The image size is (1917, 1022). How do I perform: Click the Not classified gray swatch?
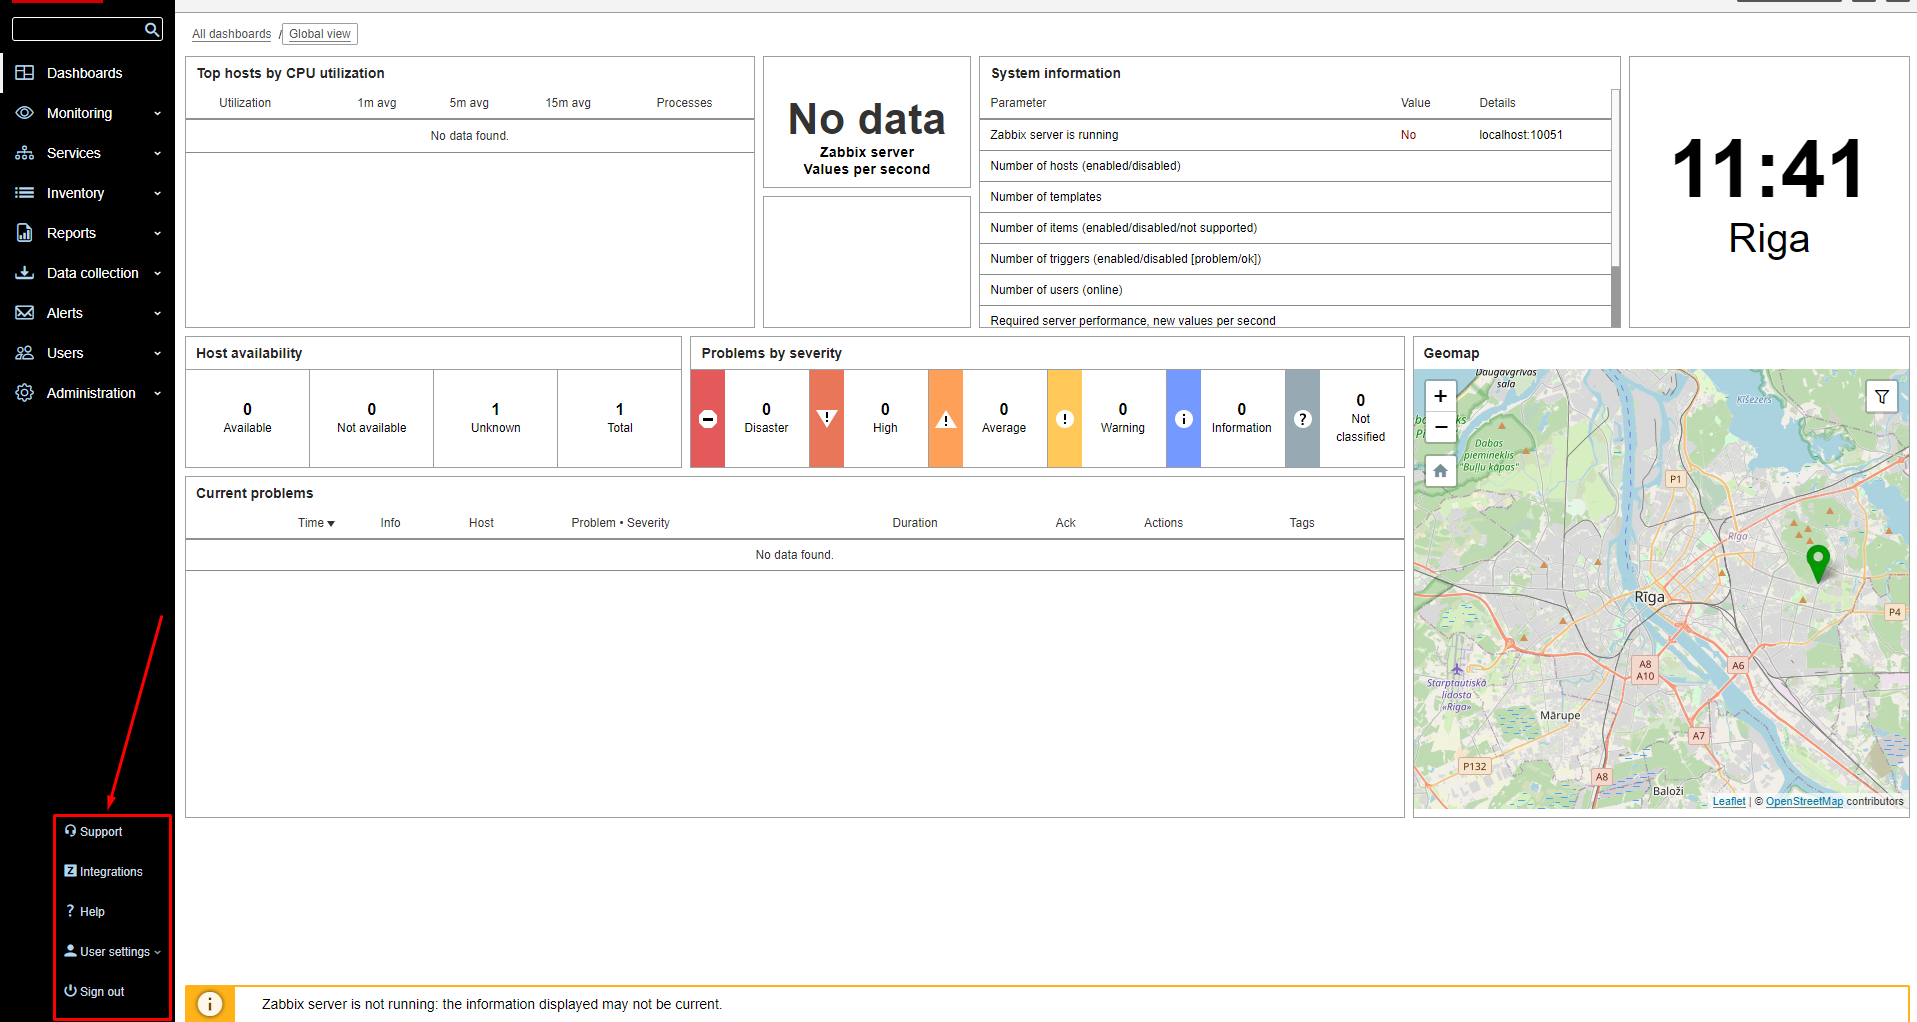1303,419
